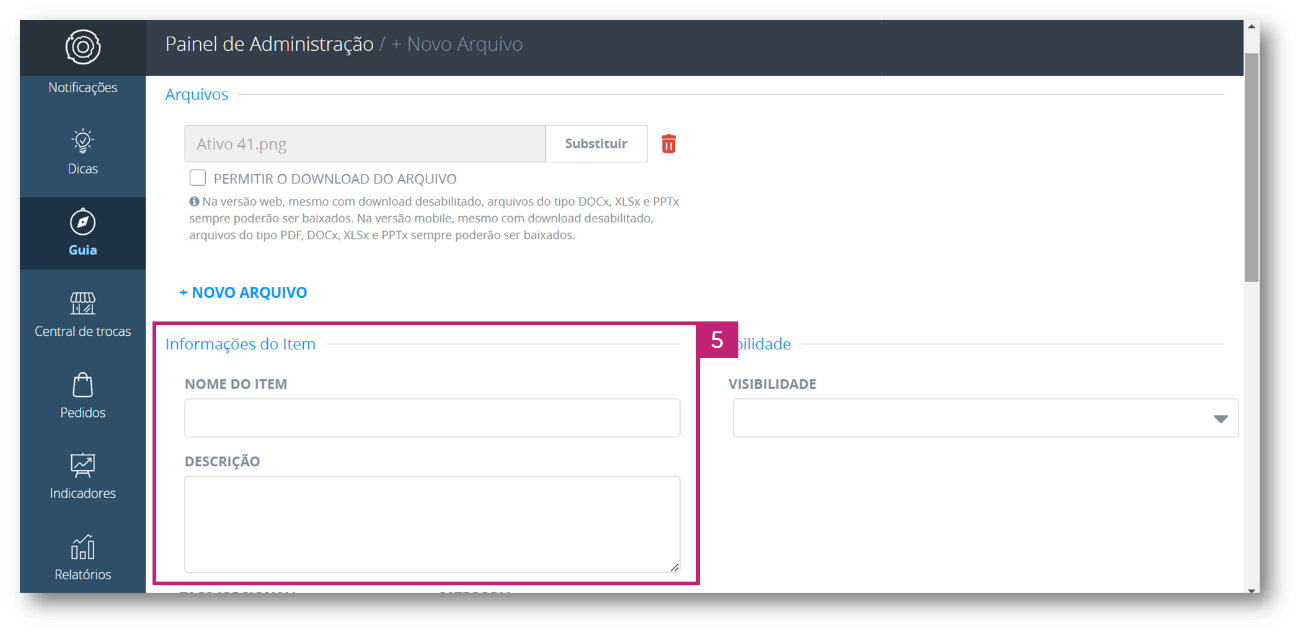Click the Indicadores label in sidebar
Viewport: 1300px width, 633px height.
tap(83, 493)
